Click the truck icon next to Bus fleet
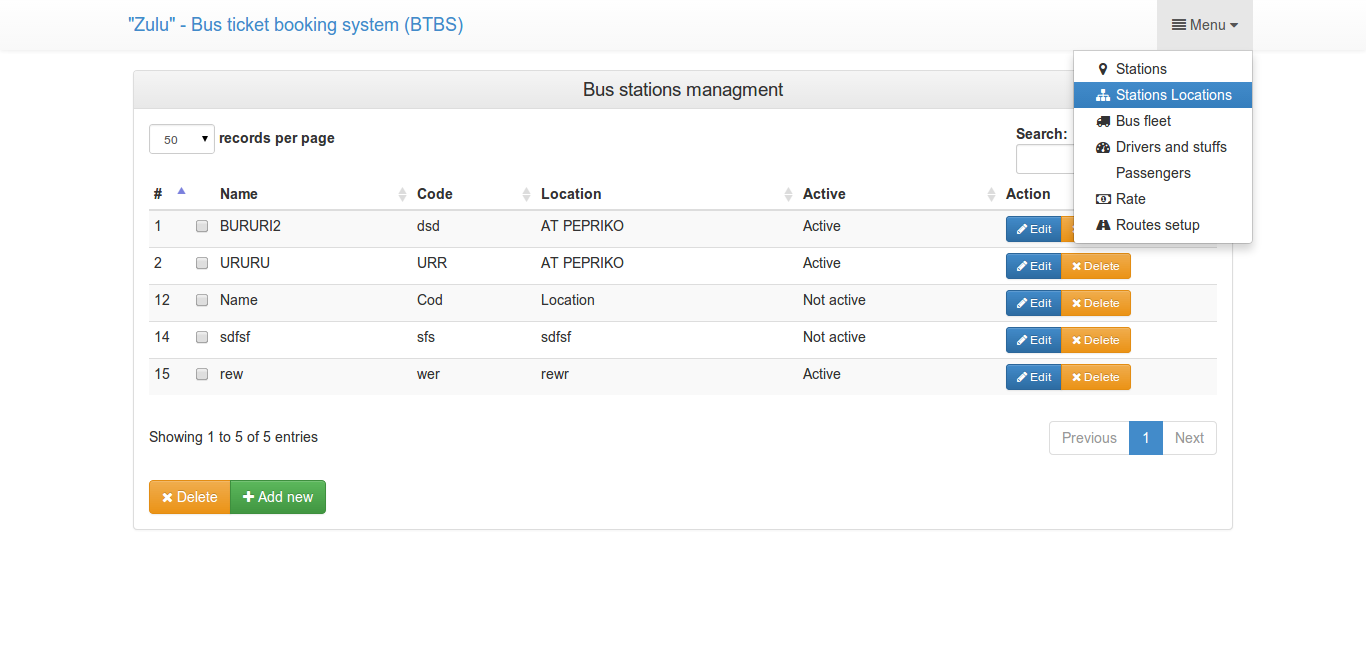Screen dimensions: 1366x656 coord(1103,121)
